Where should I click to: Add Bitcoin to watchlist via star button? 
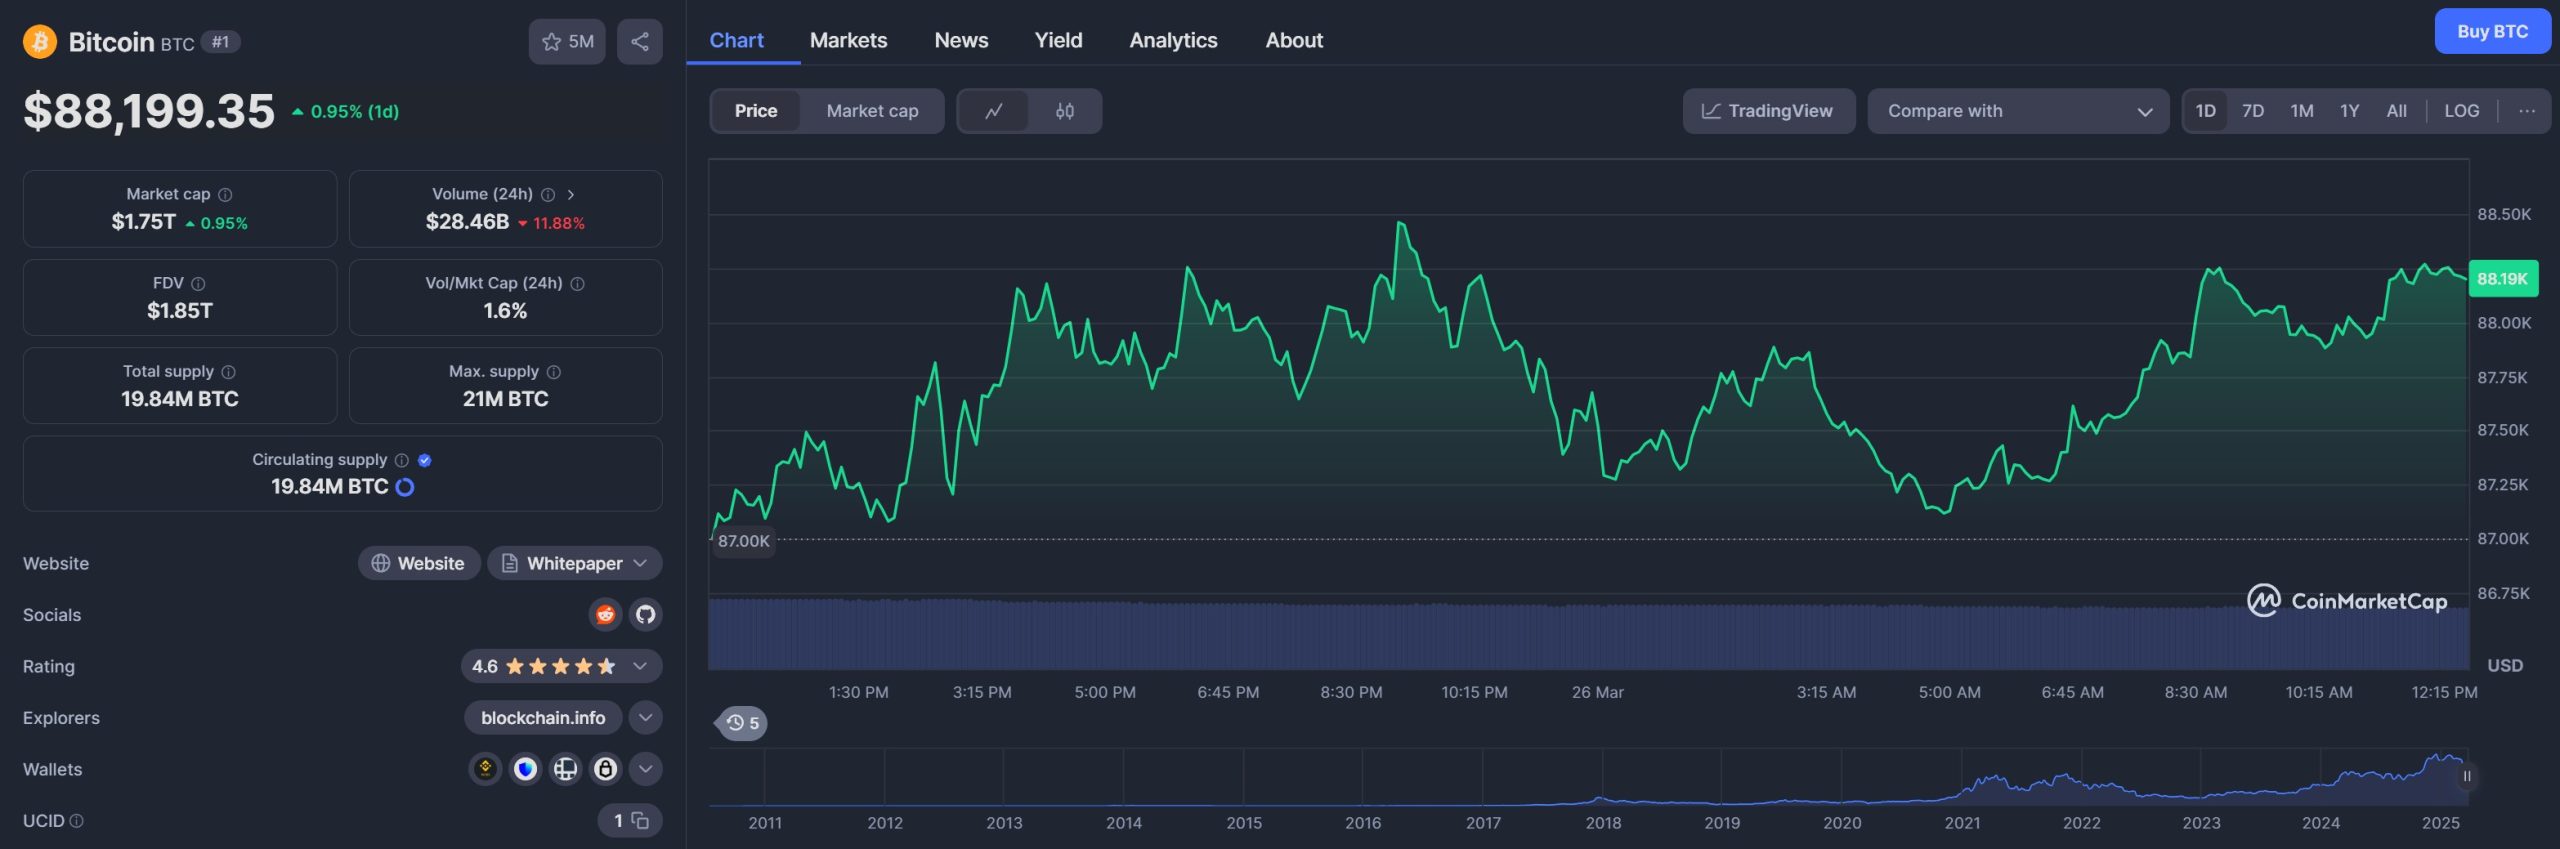[567, 41]
